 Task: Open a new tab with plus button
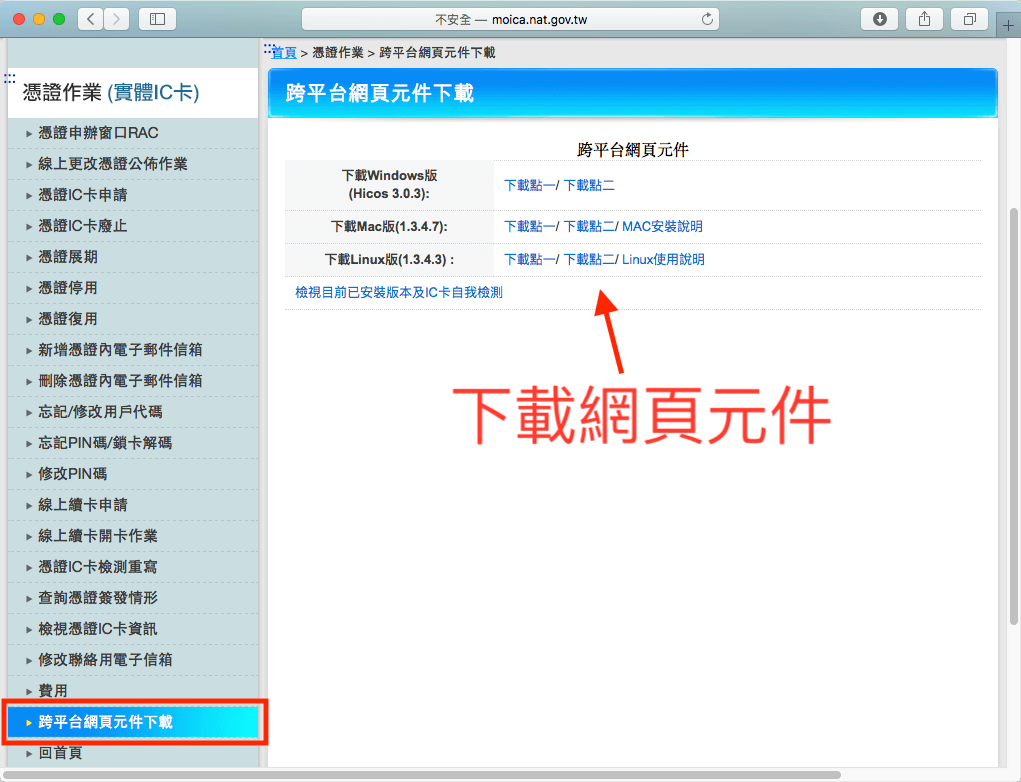click(1008, 26)
